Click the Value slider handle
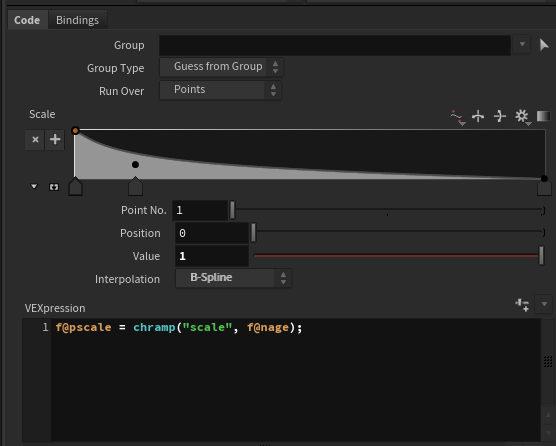Viewport: 556px width, 446px height. tap(541, 256)
